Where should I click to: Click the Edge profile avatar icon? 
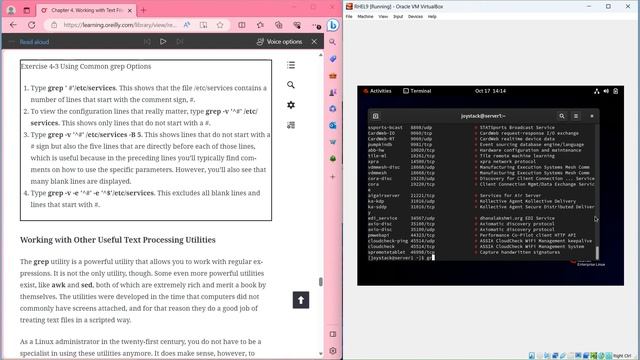(x=11, y=10)
